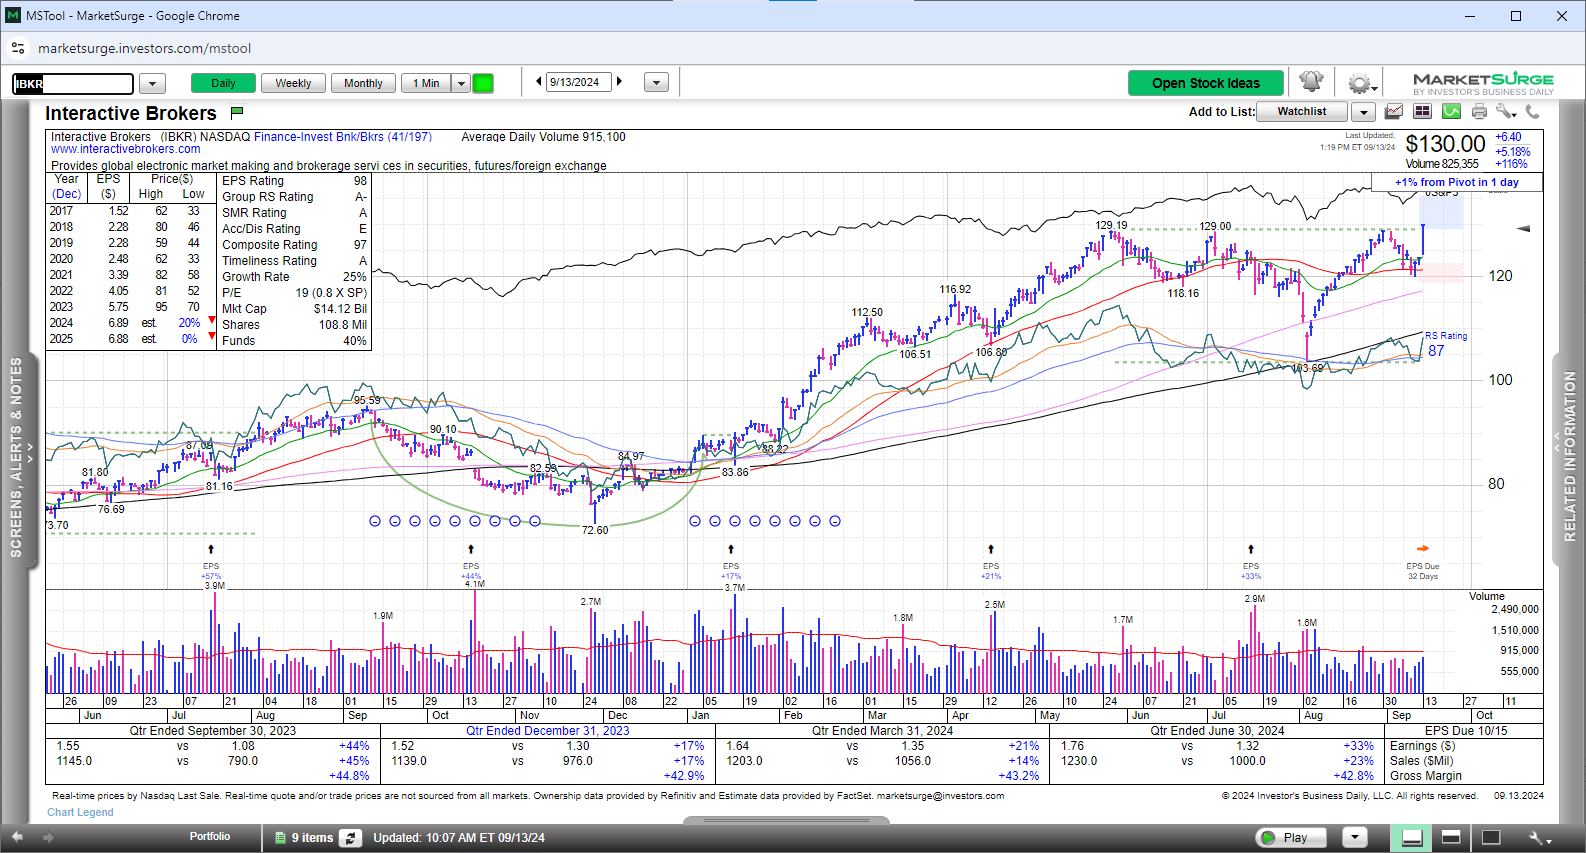Viewport: 1586px width, 853px height.
Task: Click the date field showing 9/13/2024
Action: point(579,82)
